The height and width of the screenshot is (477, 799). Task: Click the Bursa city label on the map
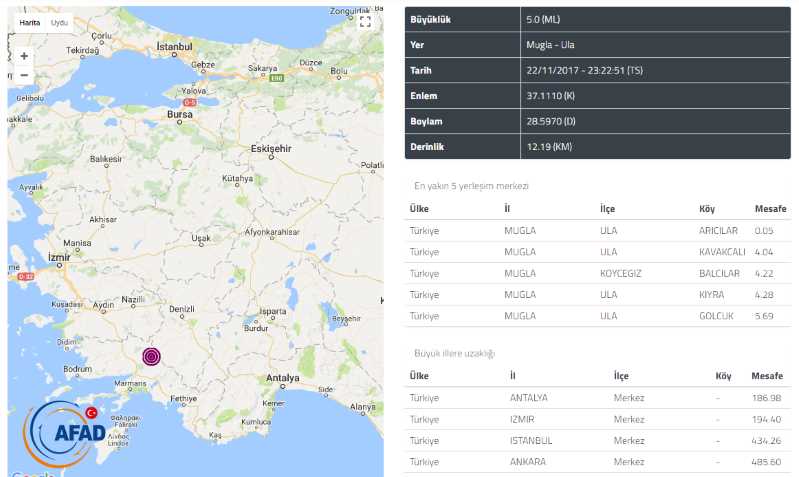pyautogui.click(x=179, y=115)
